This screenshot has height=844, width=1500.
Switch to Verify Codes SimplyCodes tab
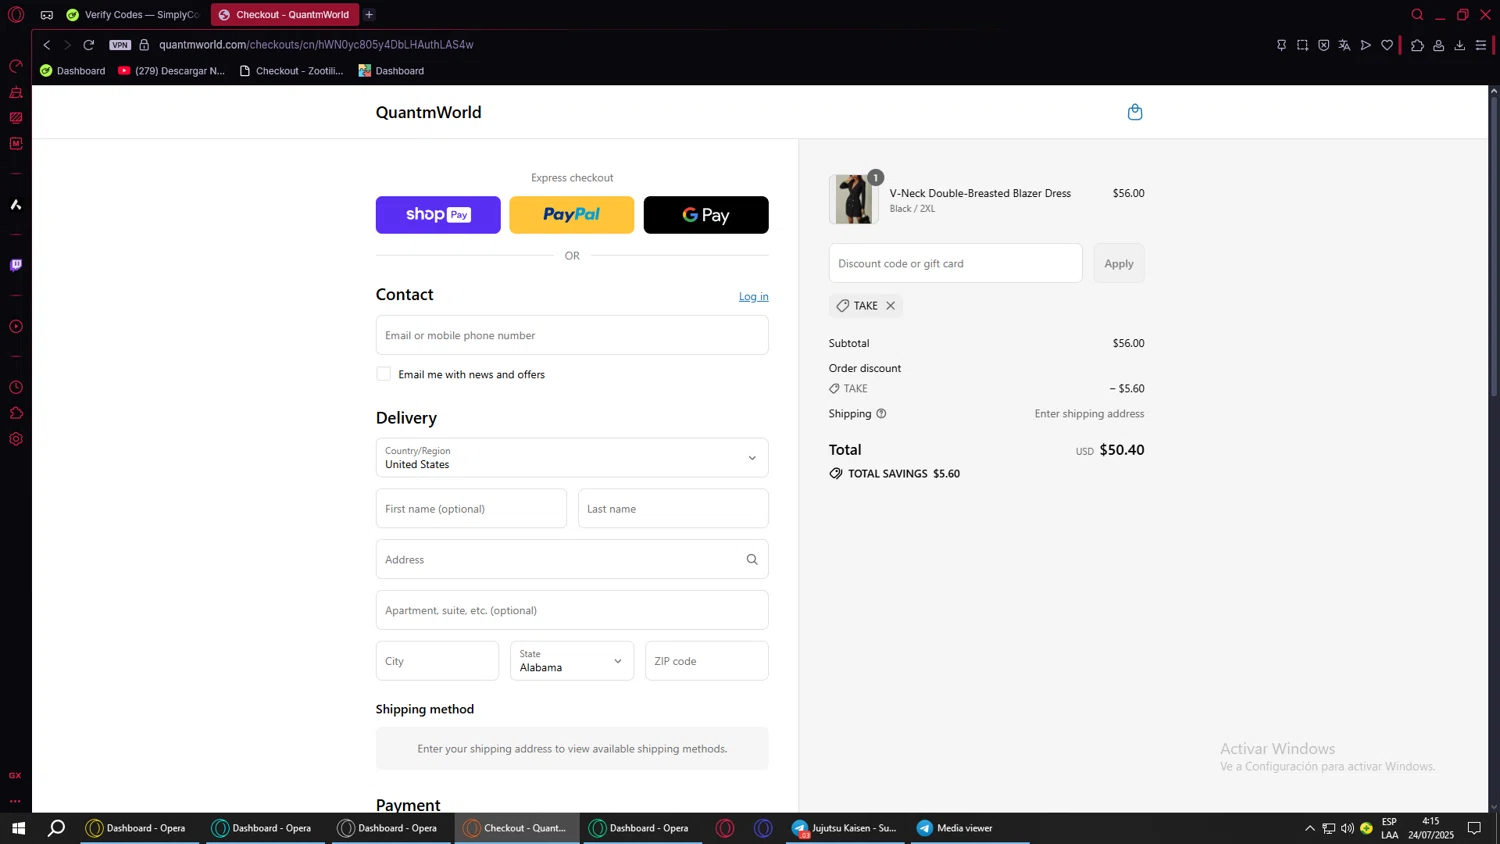coord(132,15)
